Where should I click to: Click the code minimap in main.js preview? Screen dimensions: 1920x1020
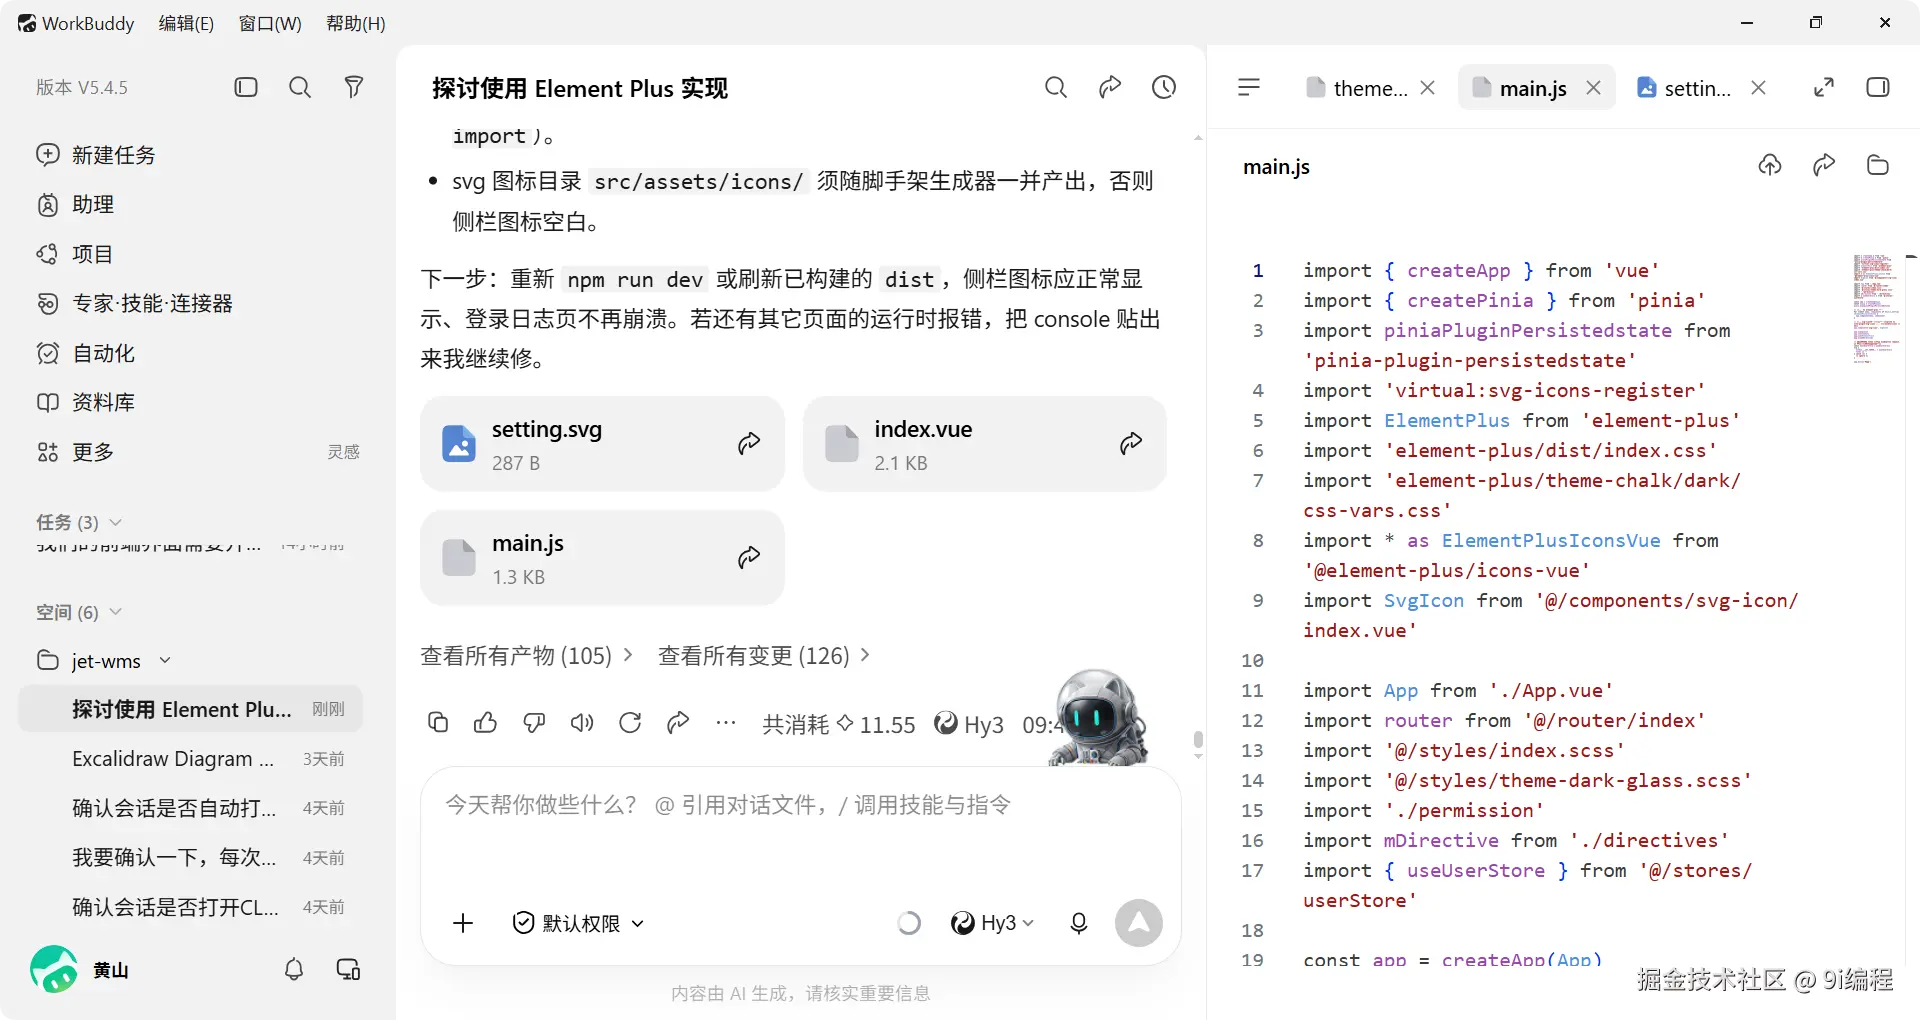1875,308
